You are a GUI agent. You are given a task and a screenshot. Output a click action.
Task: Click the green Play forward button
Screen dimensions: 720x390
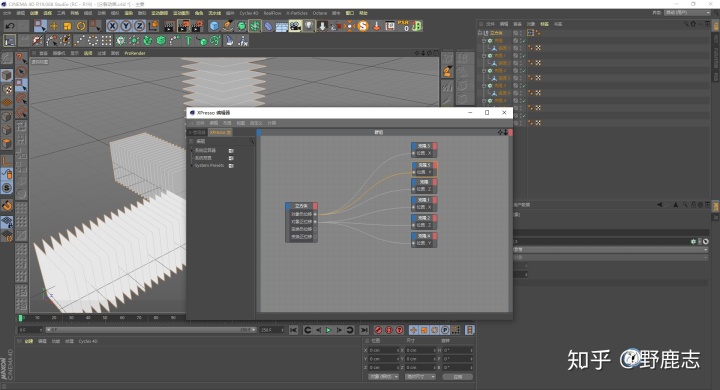(328, 330)
